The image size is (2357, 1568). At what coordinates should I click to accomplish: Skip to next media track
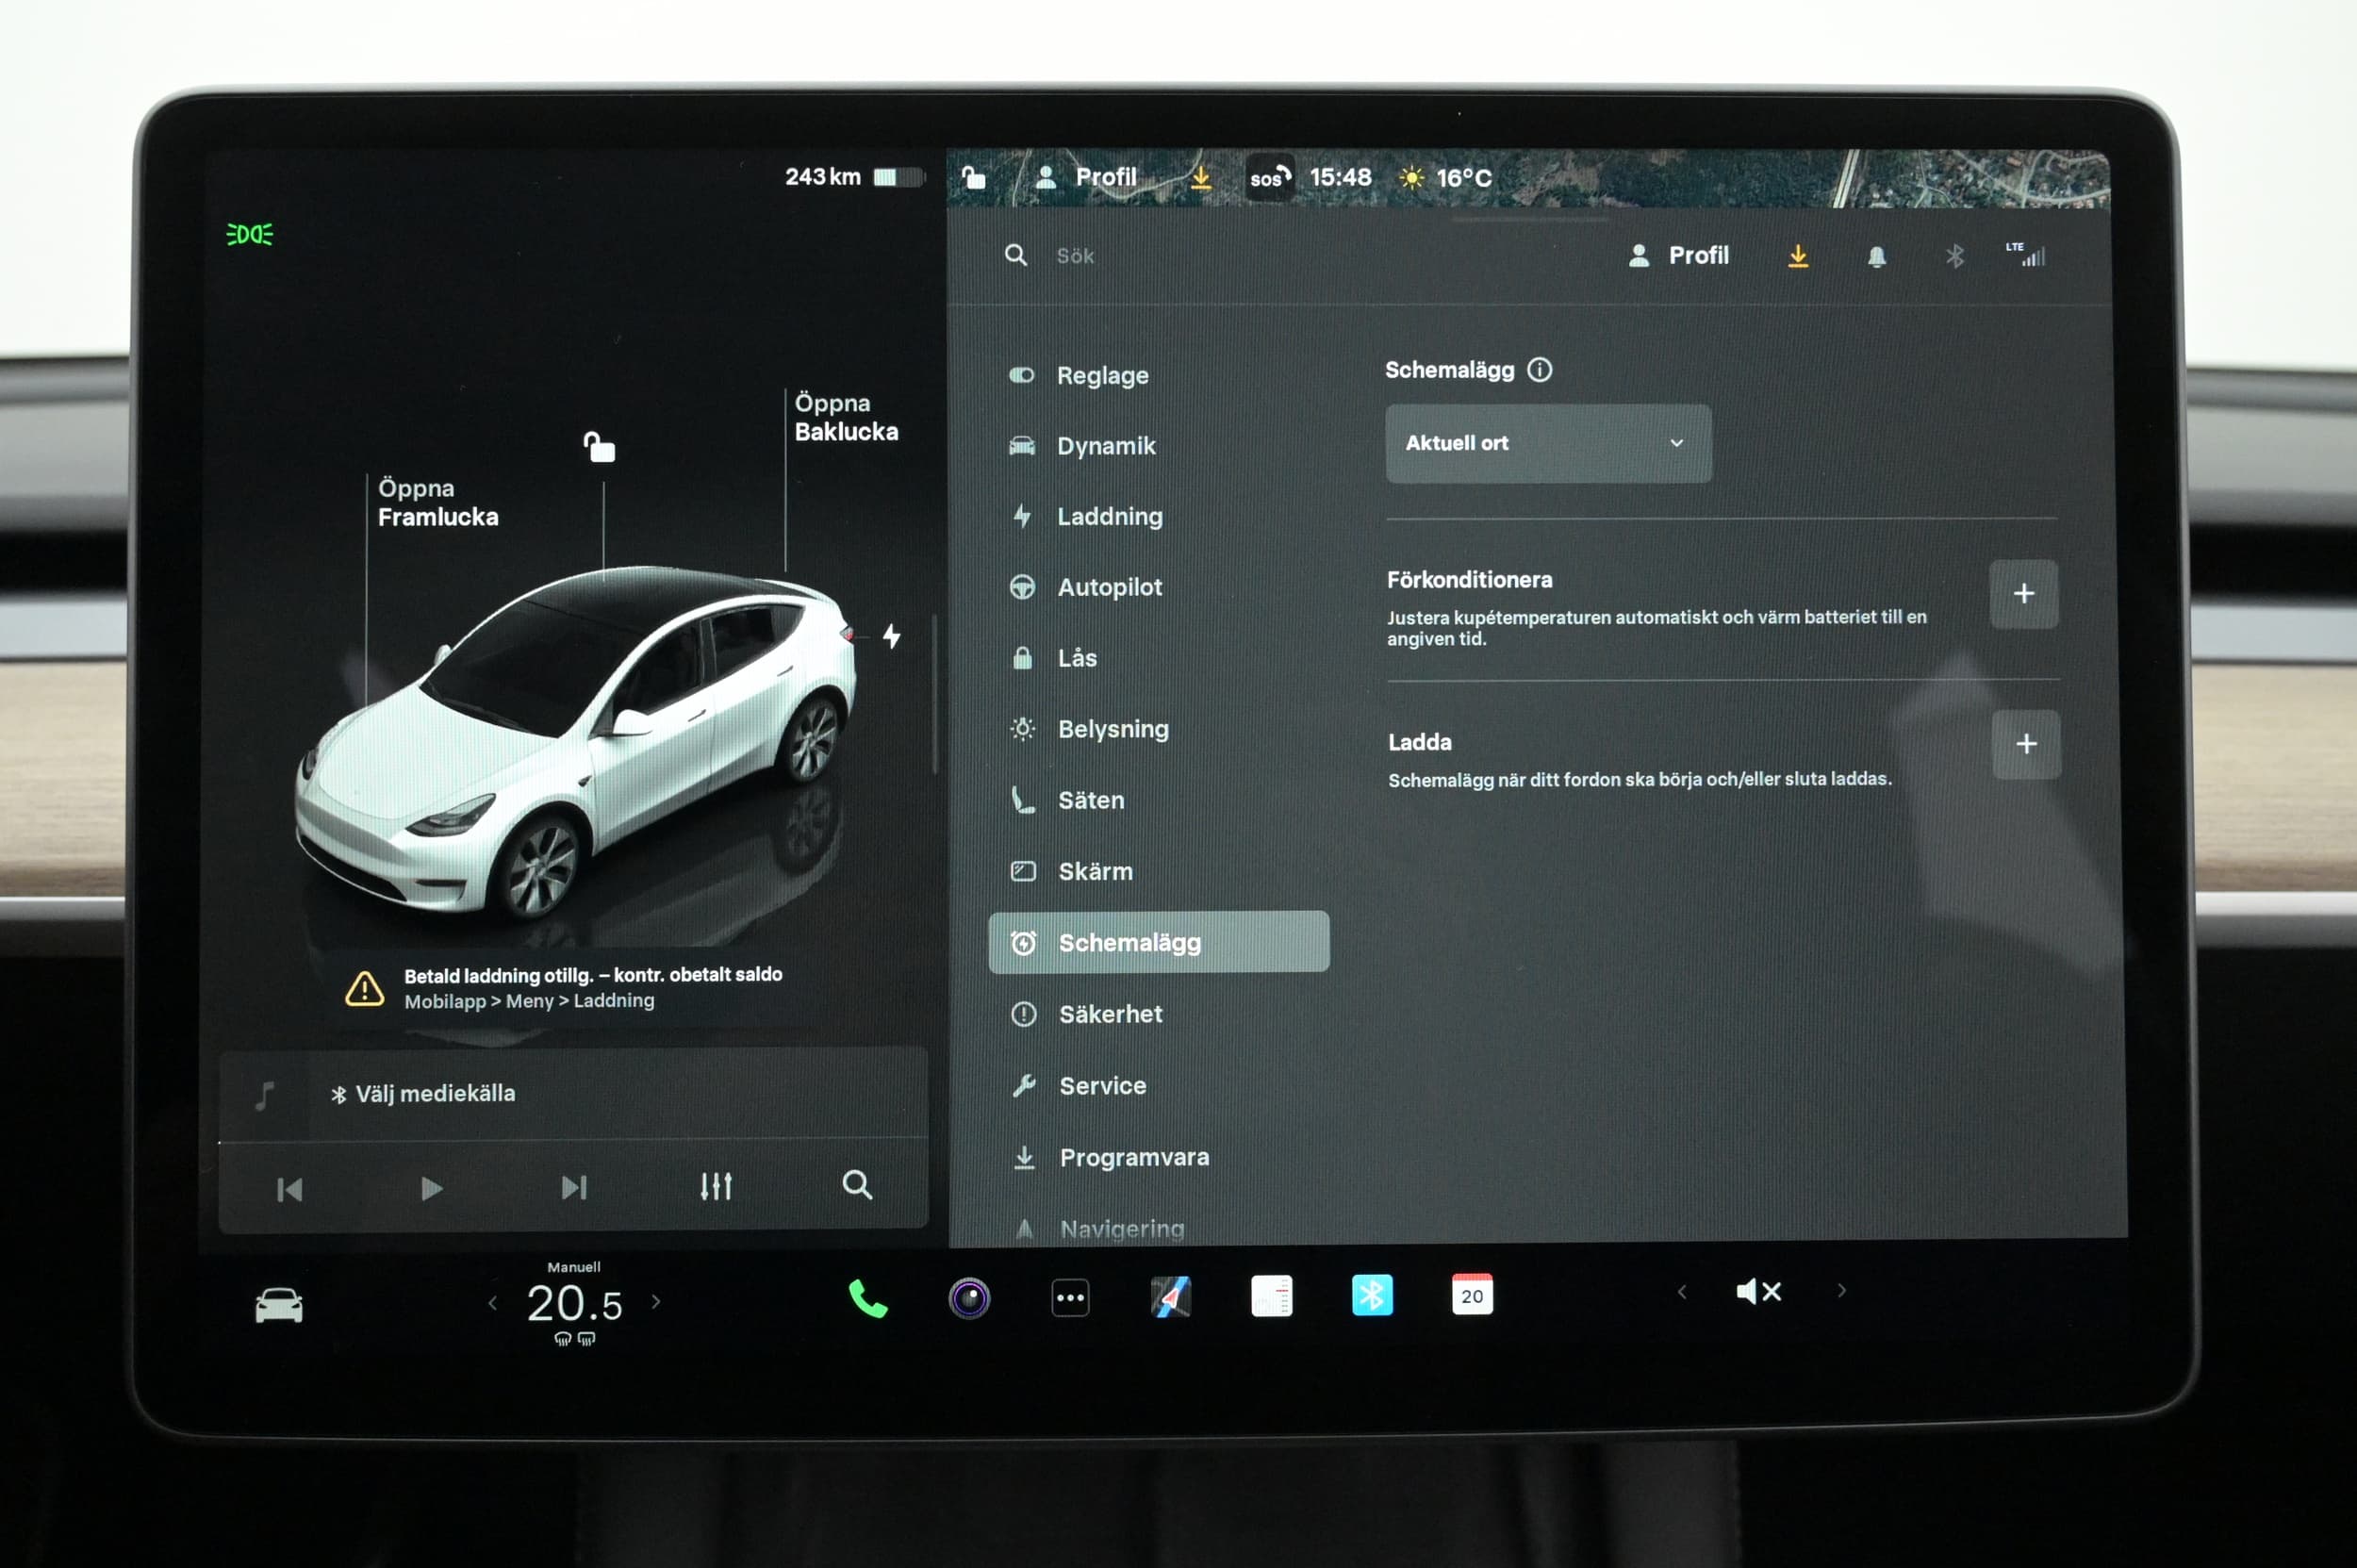click(x=574, y=1187)
